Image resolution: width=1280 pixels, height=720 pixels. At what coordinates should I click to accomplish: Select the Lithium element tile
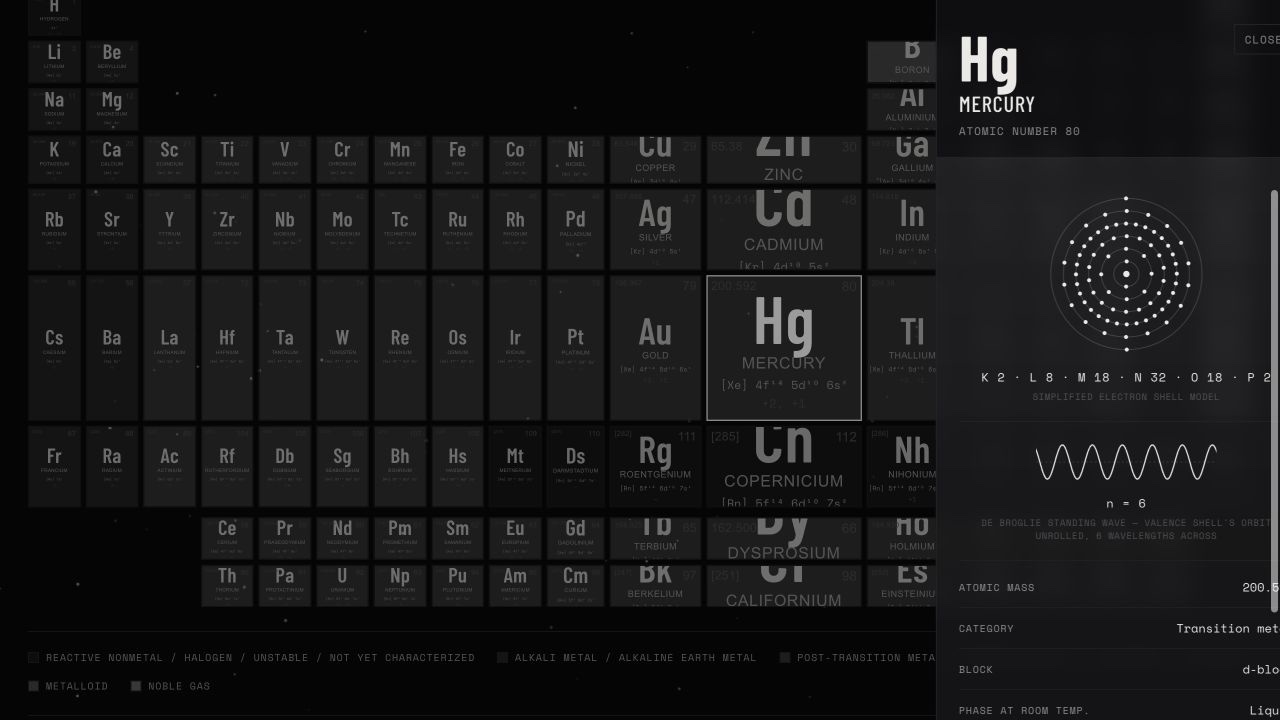[54, 62]
